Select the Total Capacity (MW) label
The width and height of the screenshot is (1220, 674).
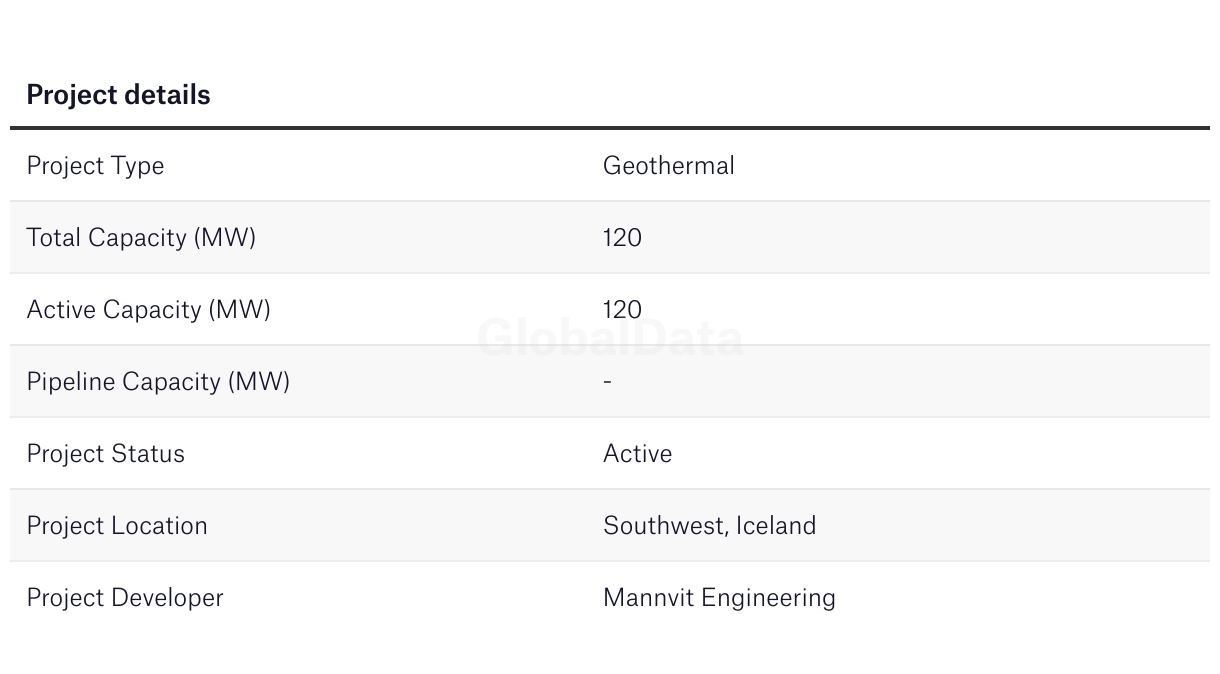(141, 238)
